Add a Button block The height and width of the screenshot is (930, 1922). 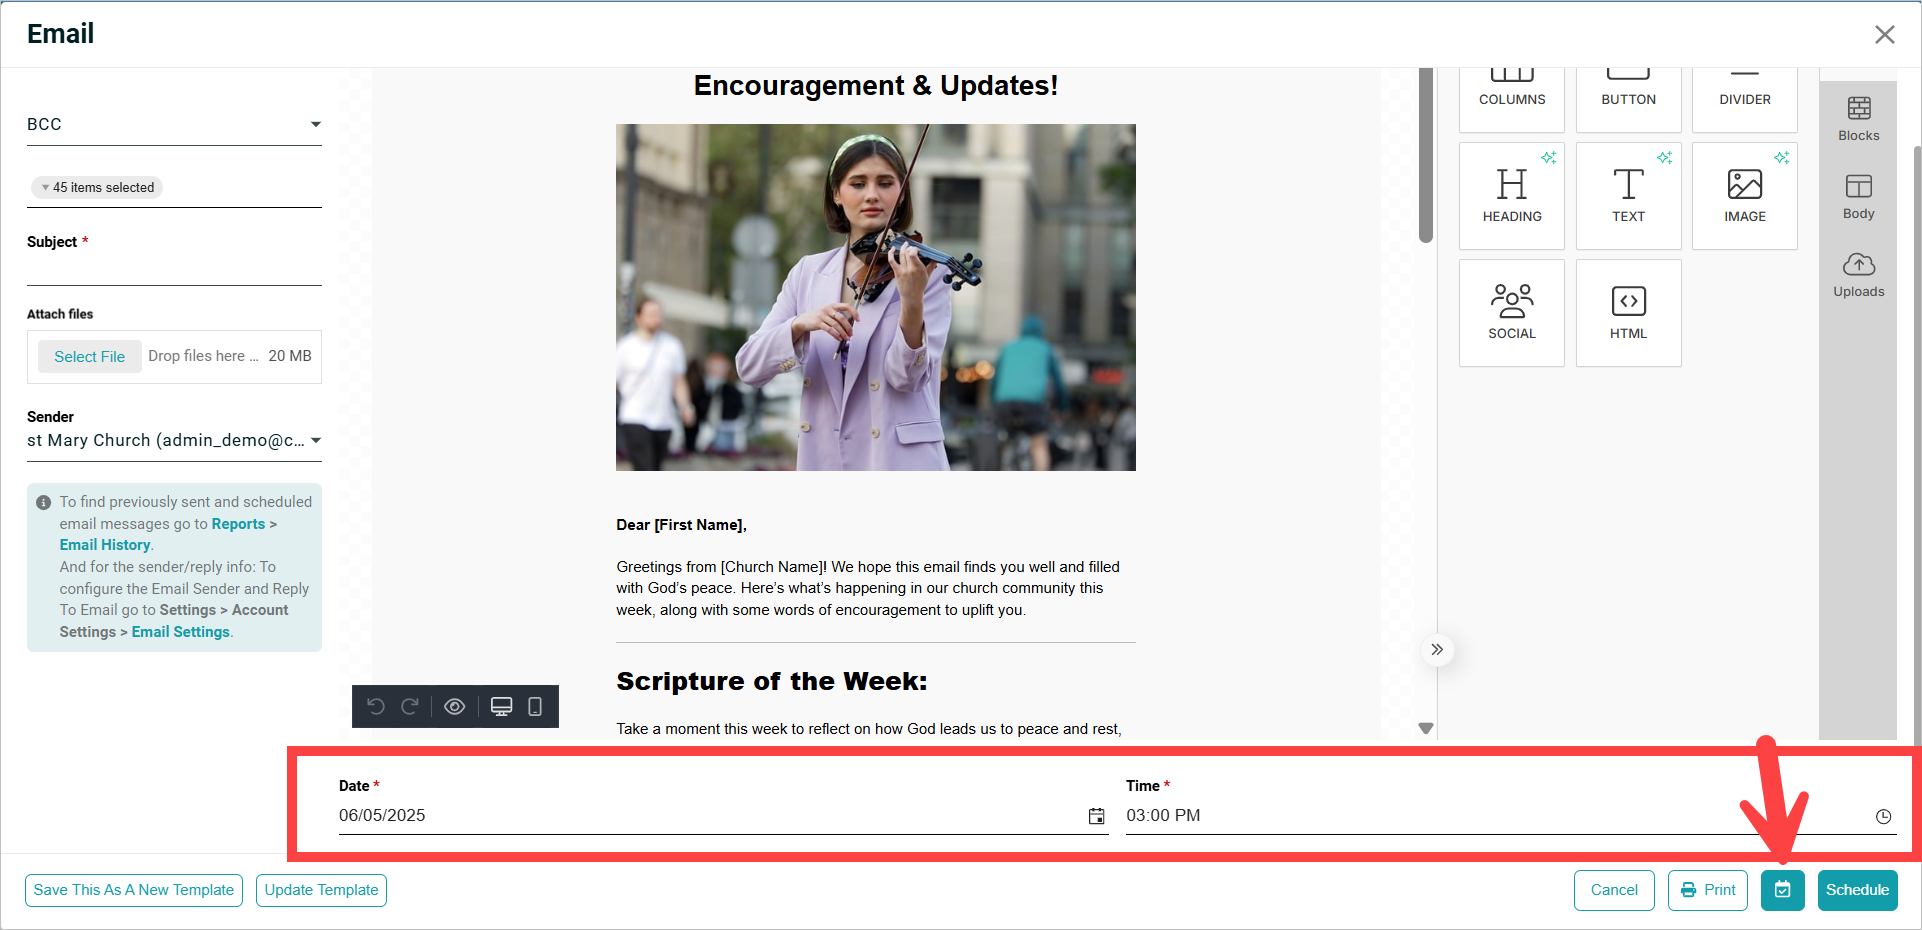[1628, 98]
